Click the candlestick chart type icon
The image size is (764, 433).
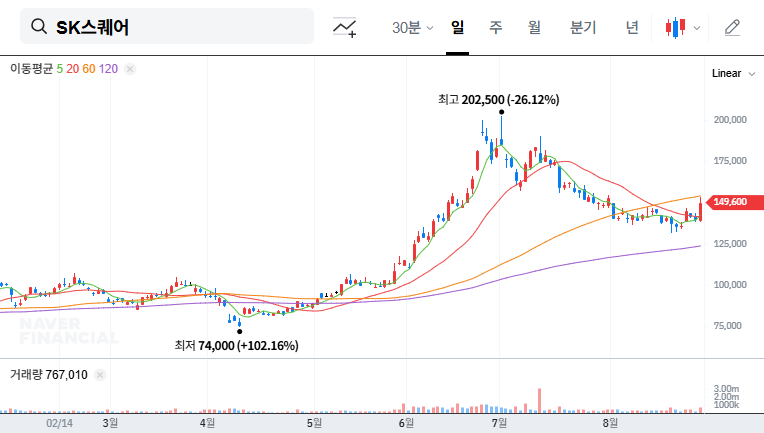pos(675,27)
